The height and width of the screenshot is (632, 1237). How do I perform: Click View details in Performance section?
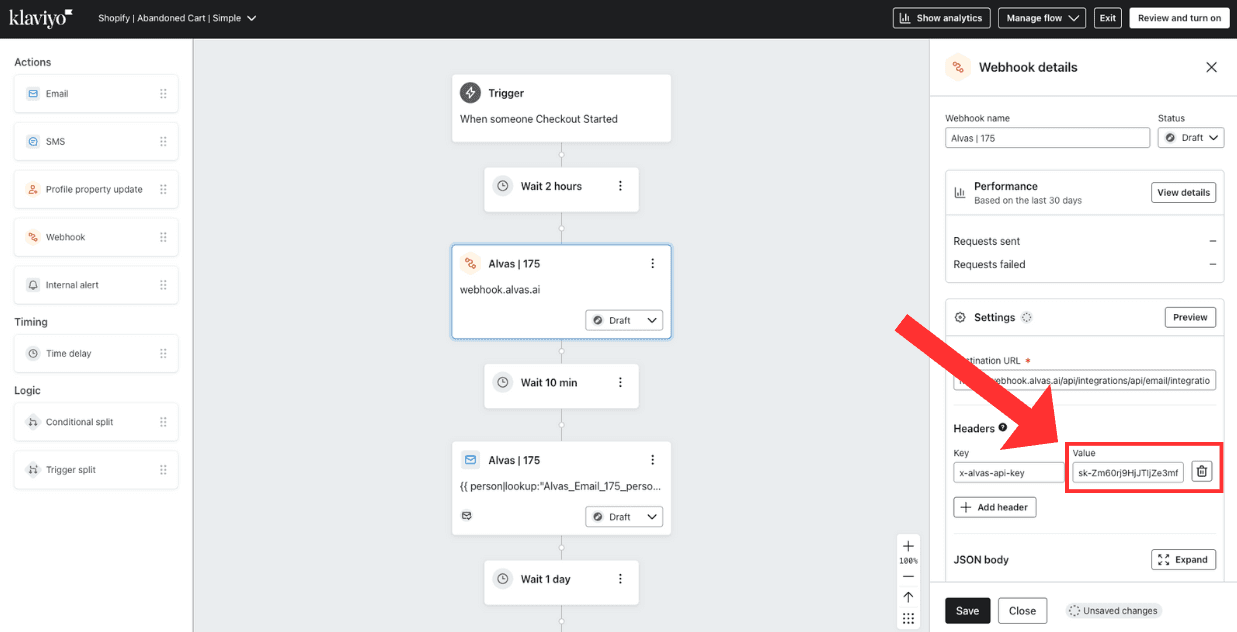point(1183,192)
